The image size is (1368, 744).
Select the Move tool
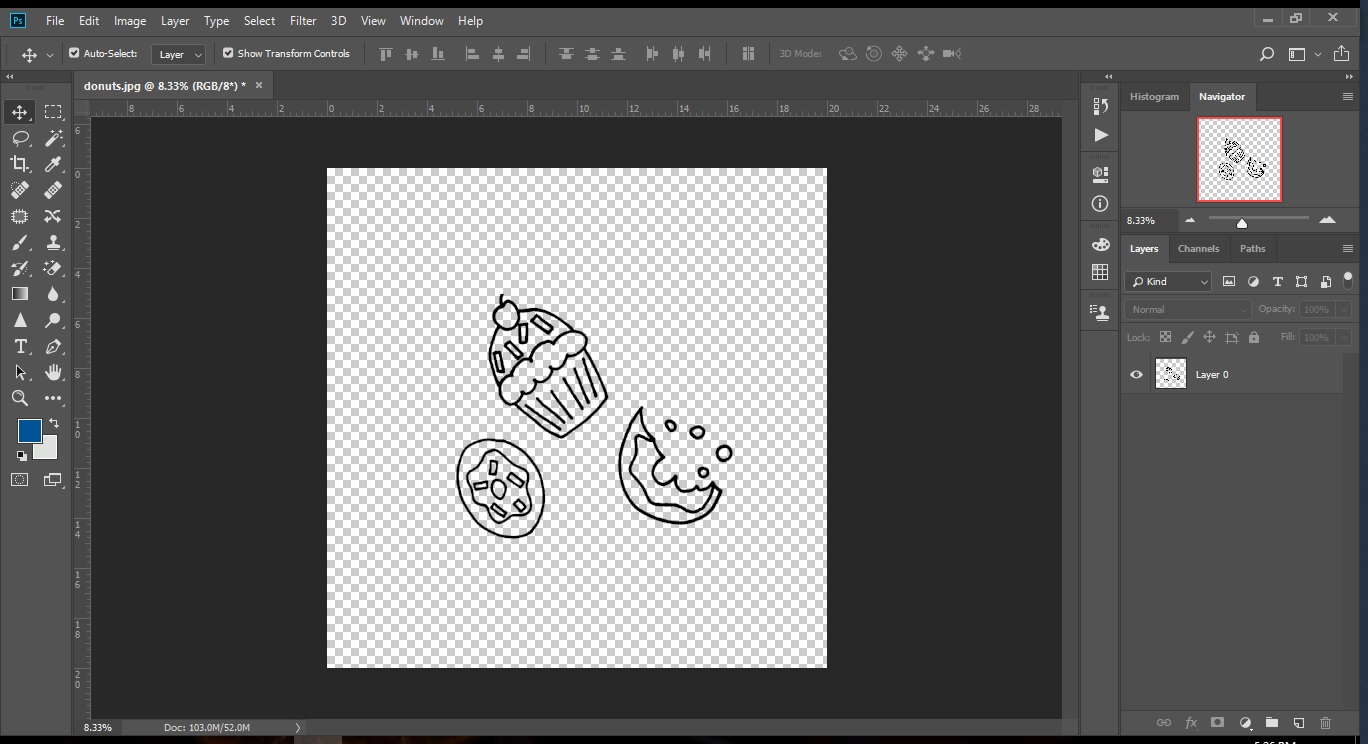[x=20, y=112]
